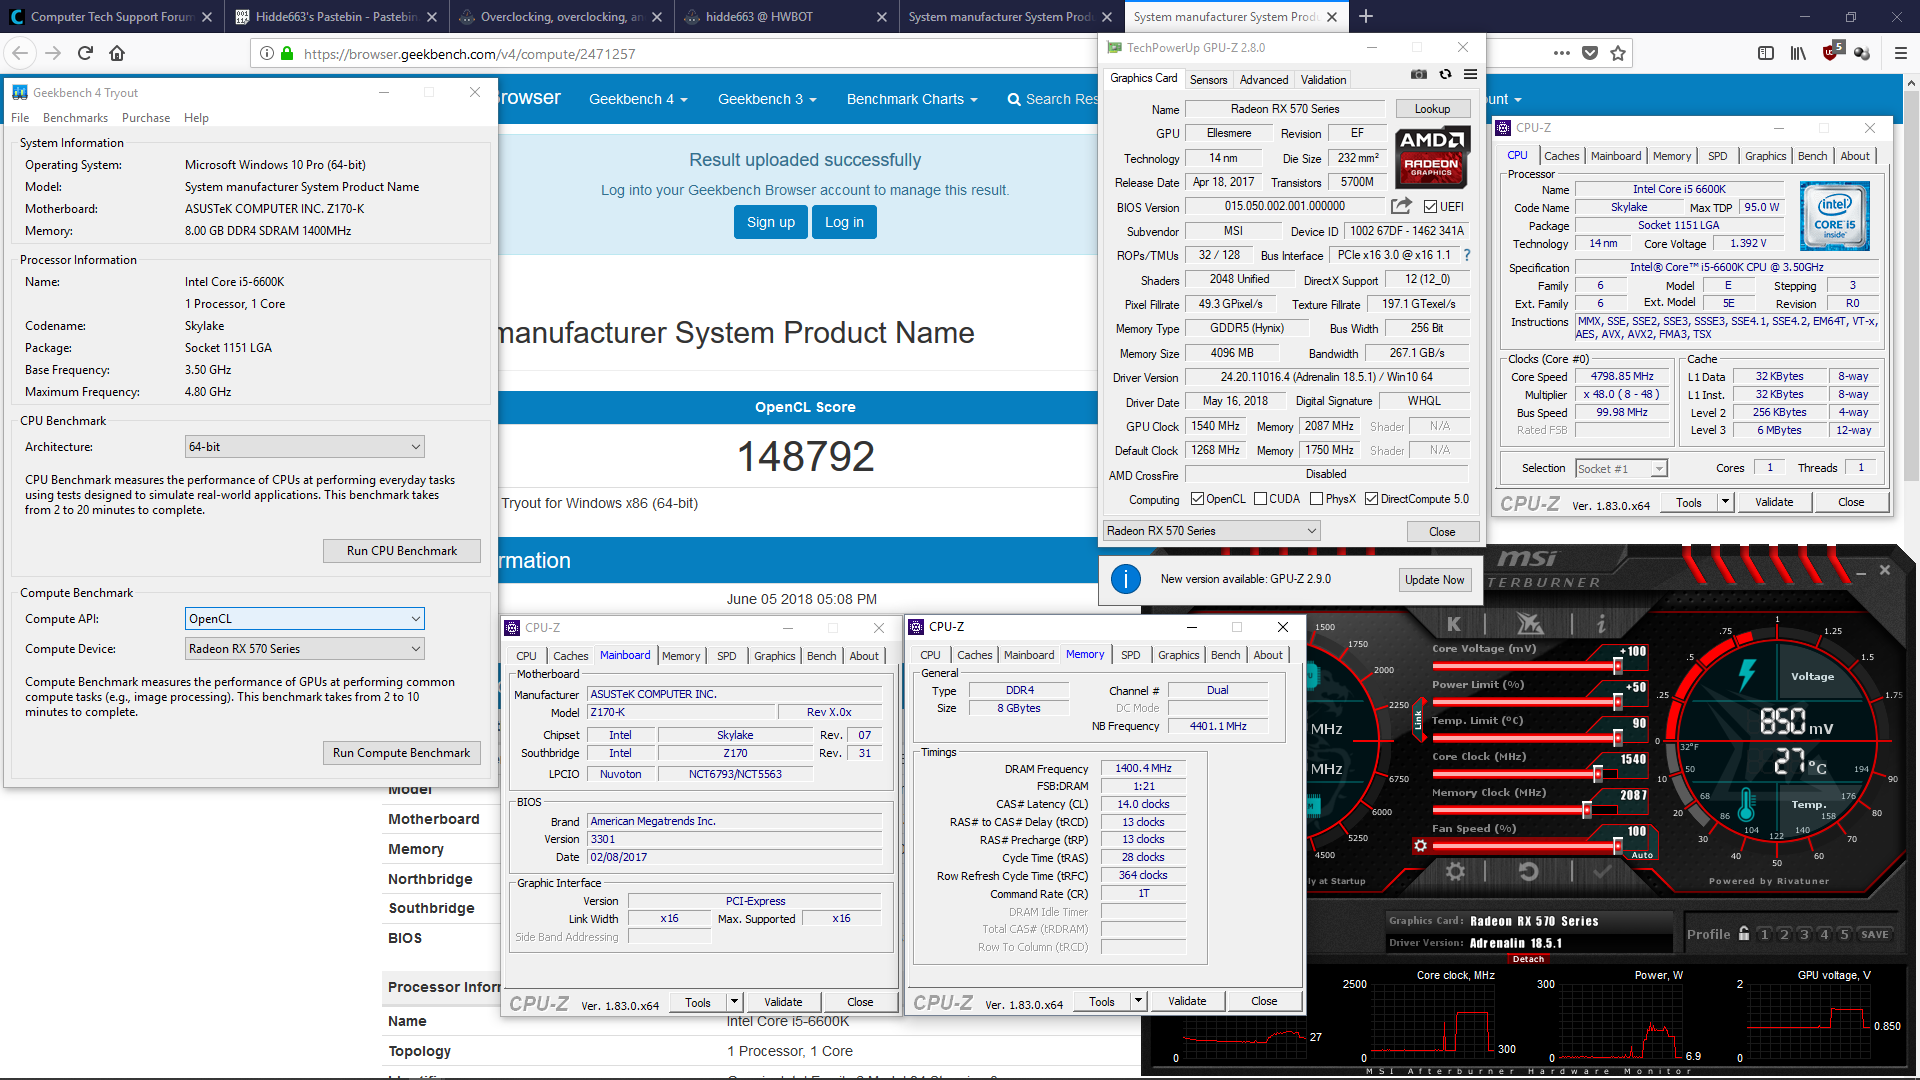Expand Tools arrow in CPU-Z Memory window

point(1138,1001)
